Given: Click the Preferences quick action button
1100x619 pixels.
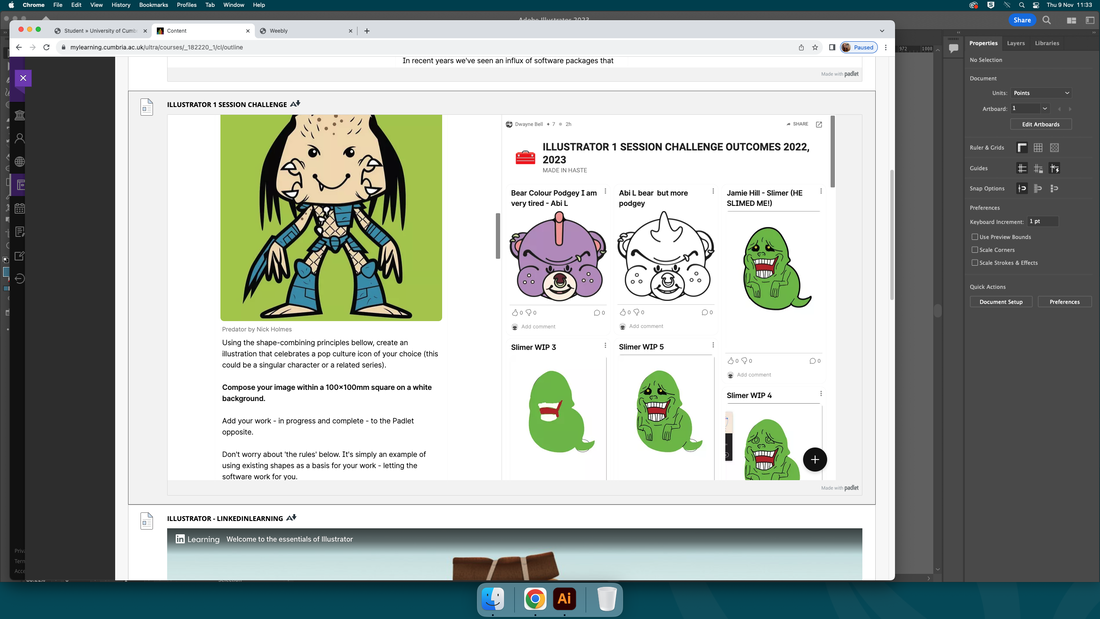Looking at the screenshot, I should click(x=1064, y=302).
